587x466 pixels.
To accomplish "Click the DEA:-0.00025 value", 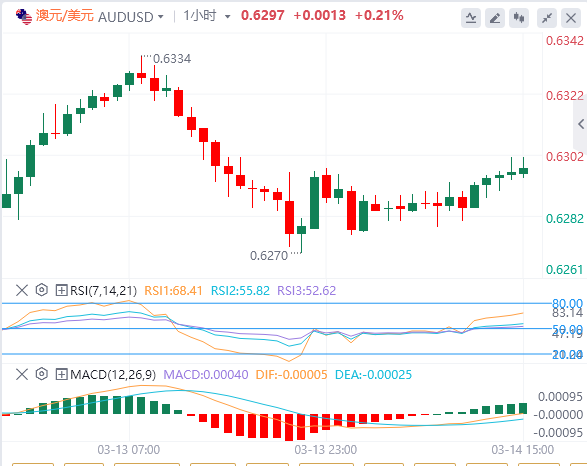I will click(x=373, y=374).
